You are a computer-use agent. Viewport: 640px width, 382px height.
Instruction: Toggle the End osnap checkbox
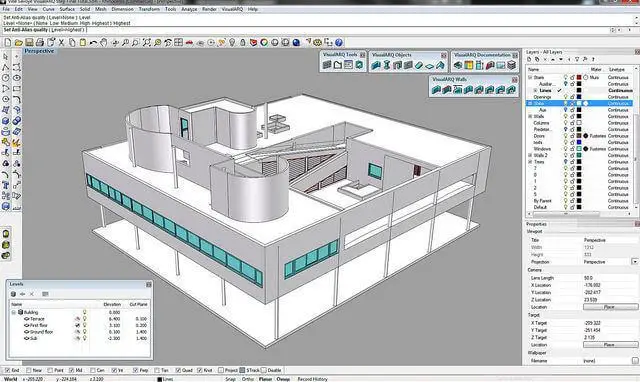[7, 370]
